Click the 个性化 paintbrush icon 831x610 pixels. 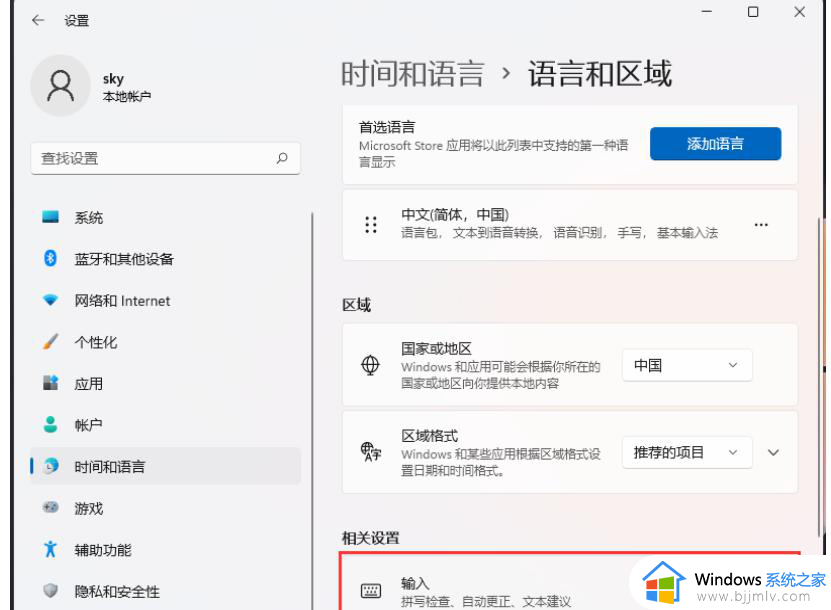coord(50,341)
